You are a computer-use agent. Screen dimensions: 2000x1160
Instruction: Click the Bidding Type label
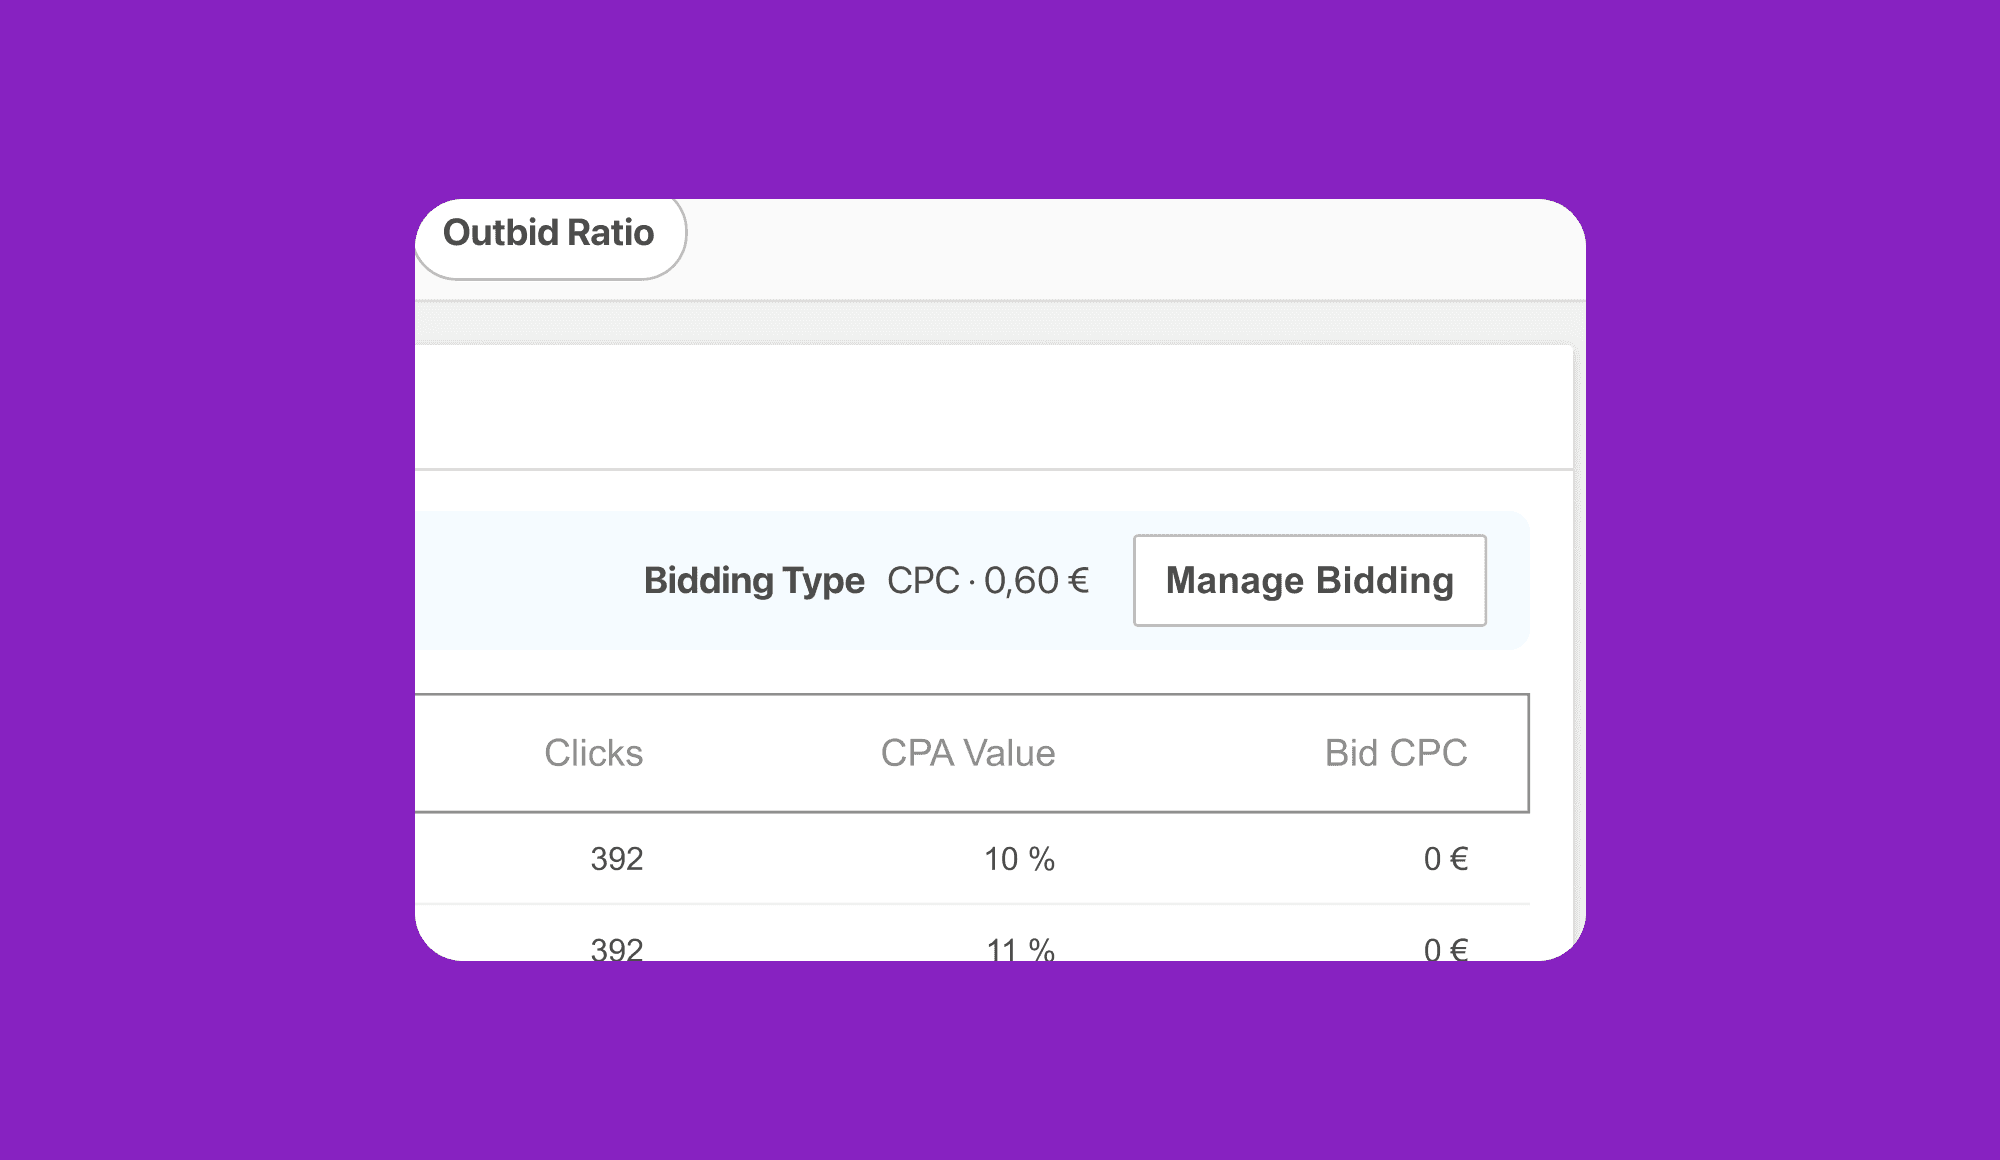(x=754, y=581)
